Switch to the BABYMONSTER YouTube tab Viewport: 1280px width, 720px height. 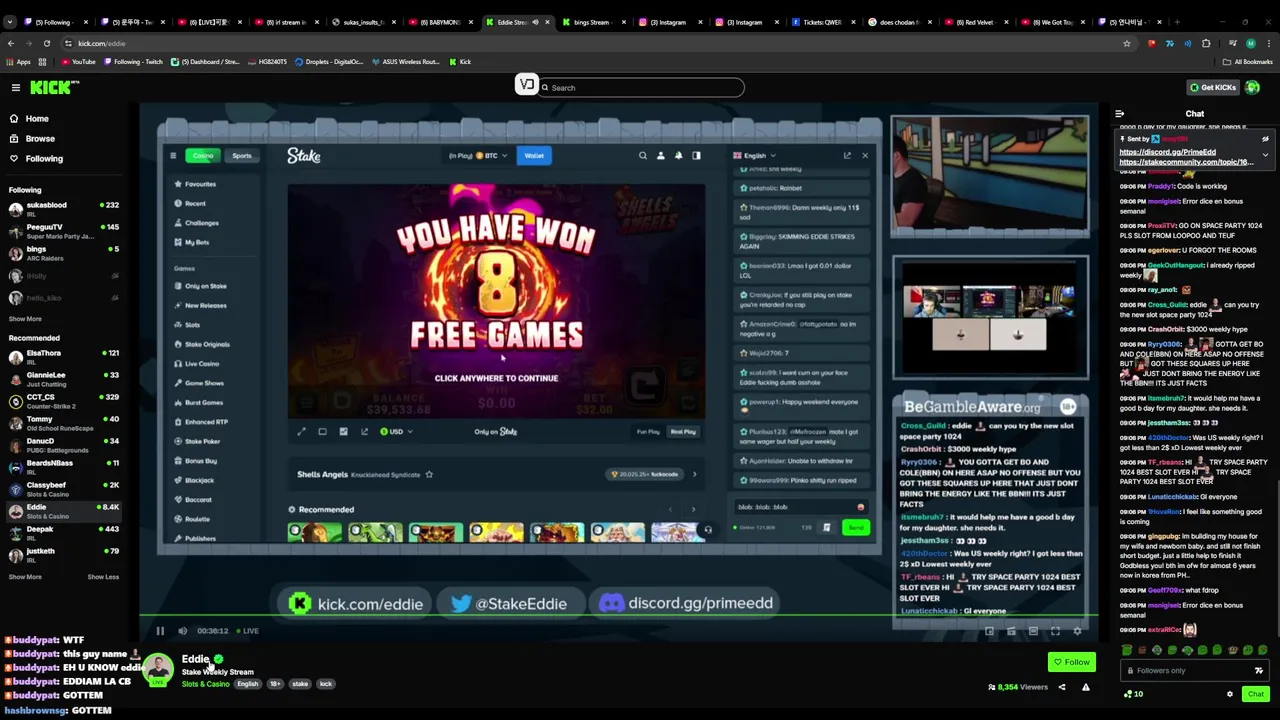(440, 22)
